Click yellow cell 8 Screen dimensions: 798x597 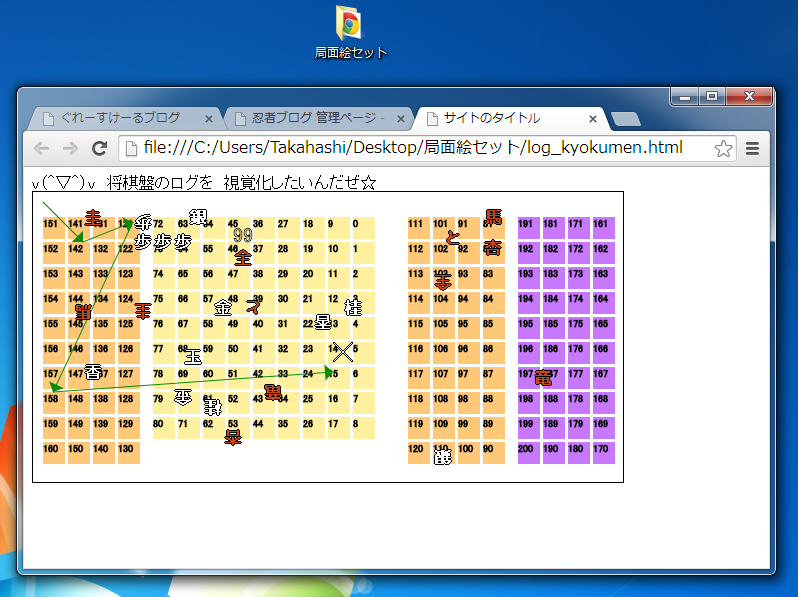[x=364, y=428]
